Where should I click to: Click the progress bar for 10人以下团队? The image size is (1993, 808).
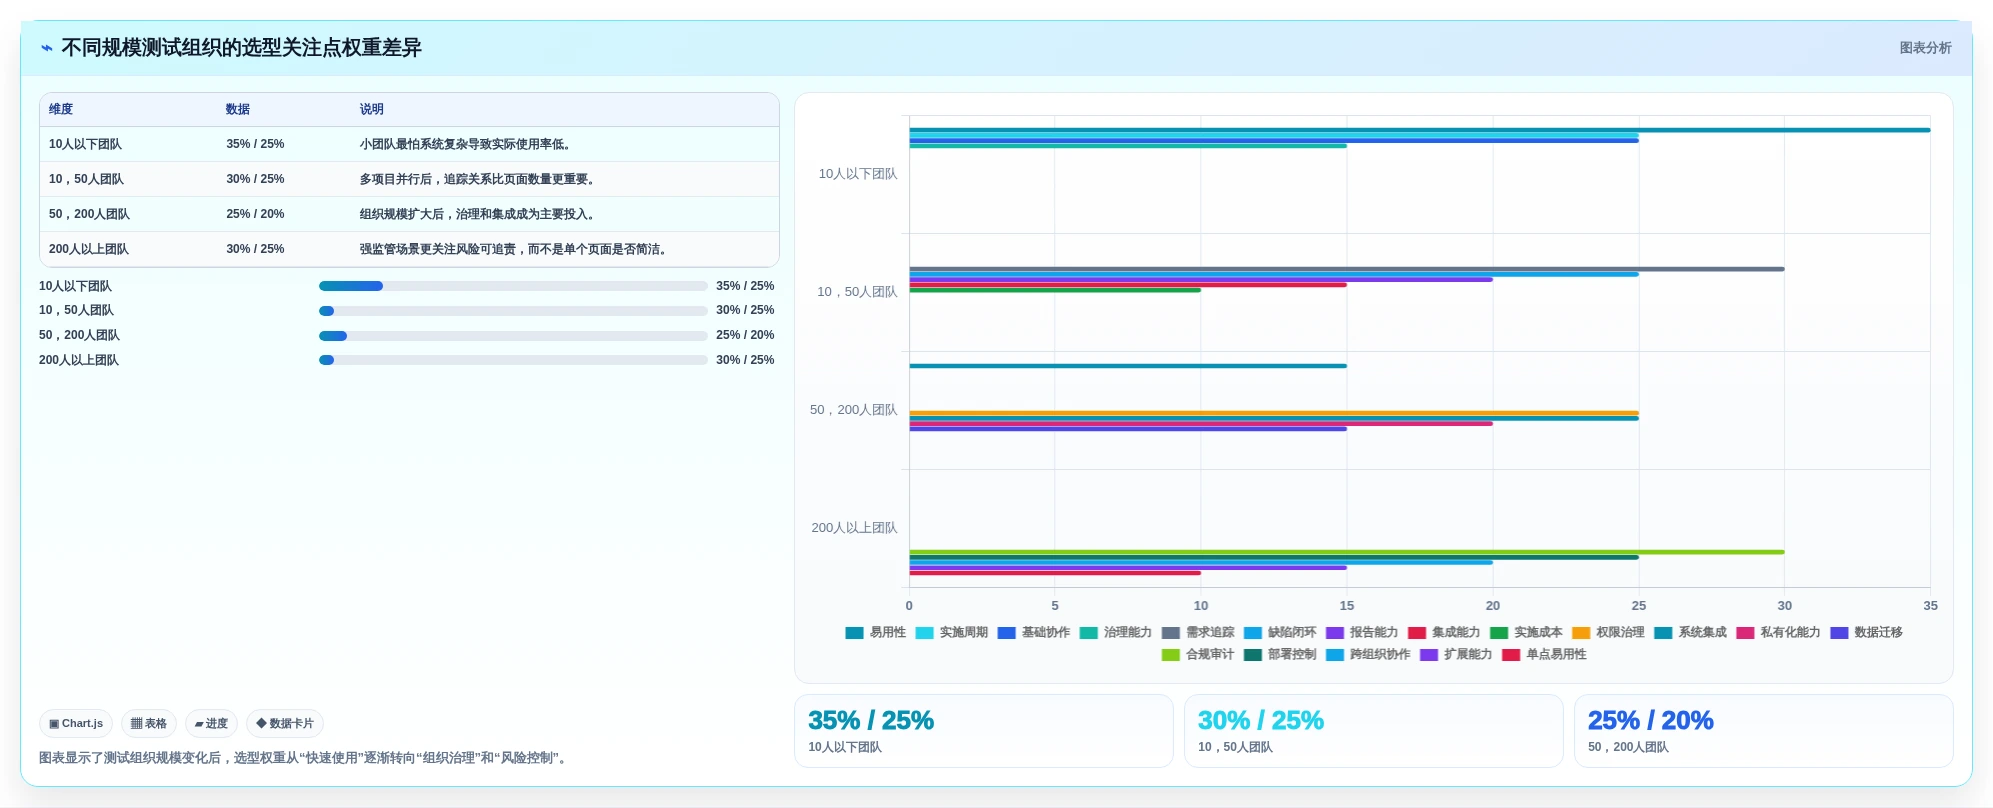pos(513,286)
